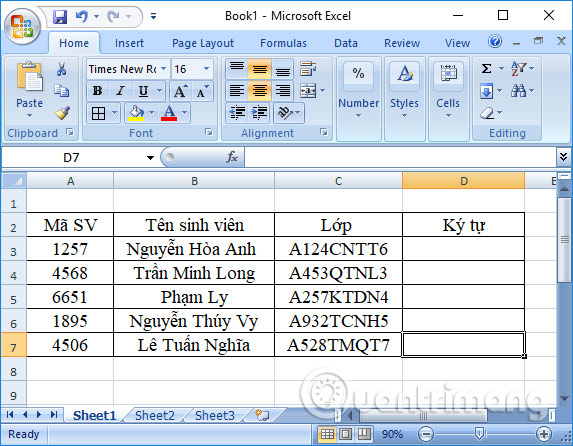This screenshot has width=573, height=446.
Task: Use the Clear eraser tool
Action: click(487, 113)
